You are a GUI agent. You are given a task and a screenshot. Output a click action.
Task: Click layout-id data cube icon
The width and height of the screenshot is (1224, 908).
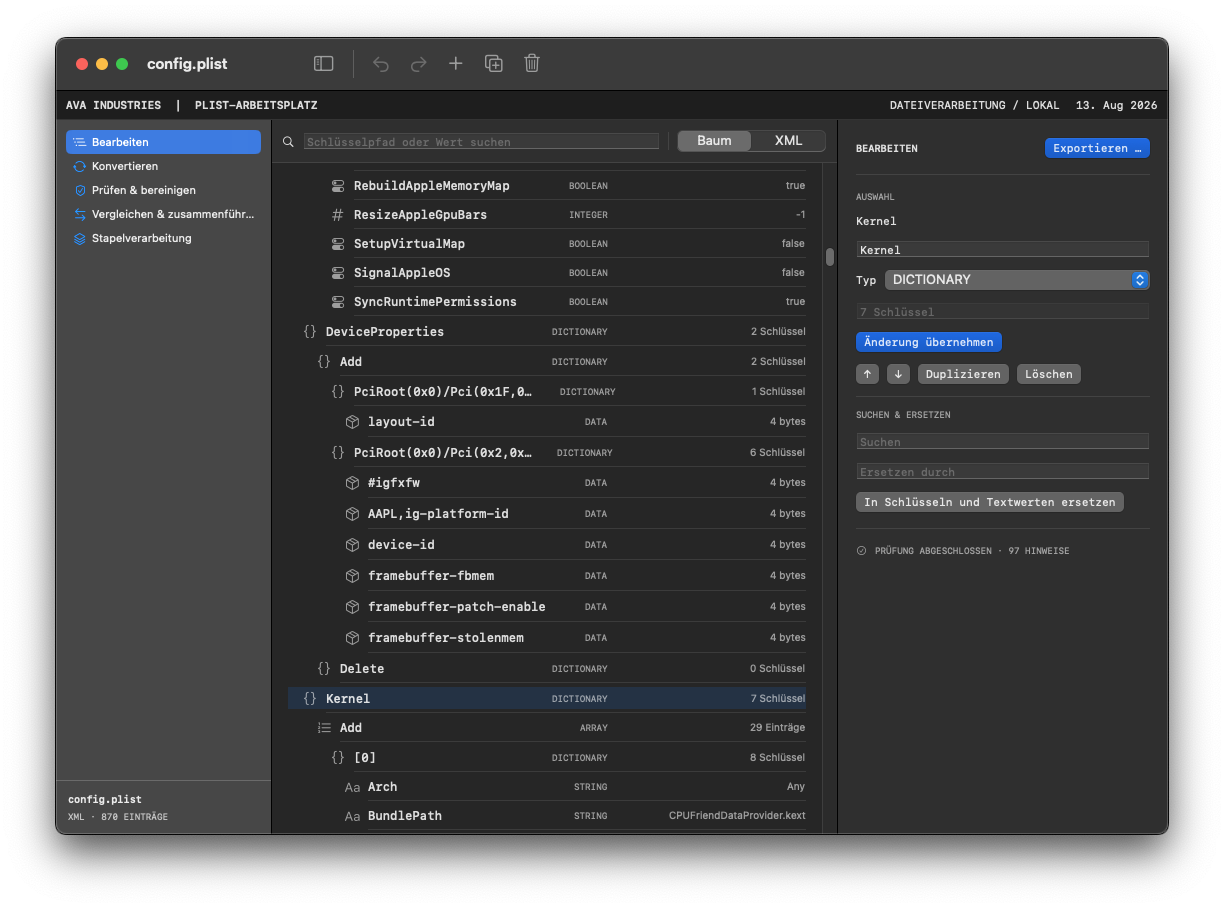[x=352, y=422]
